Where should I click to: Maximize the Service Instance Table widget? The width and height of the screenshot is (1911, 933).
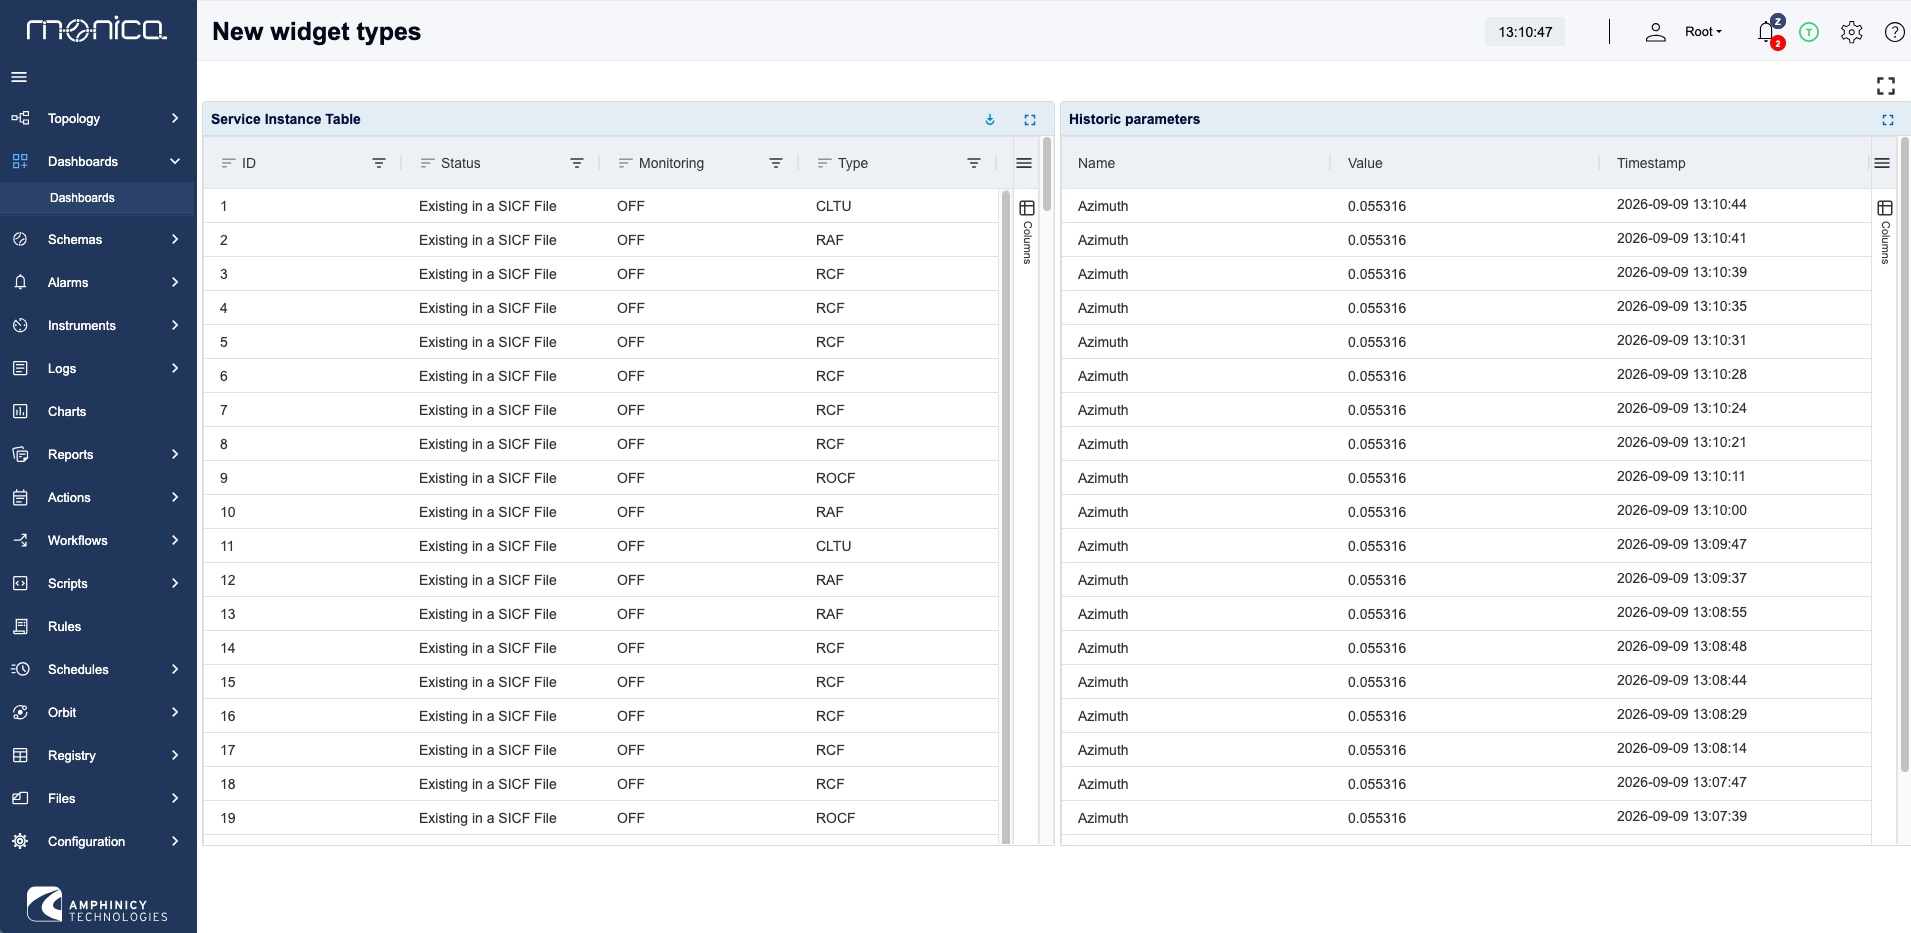click(x=1030, y=119)
